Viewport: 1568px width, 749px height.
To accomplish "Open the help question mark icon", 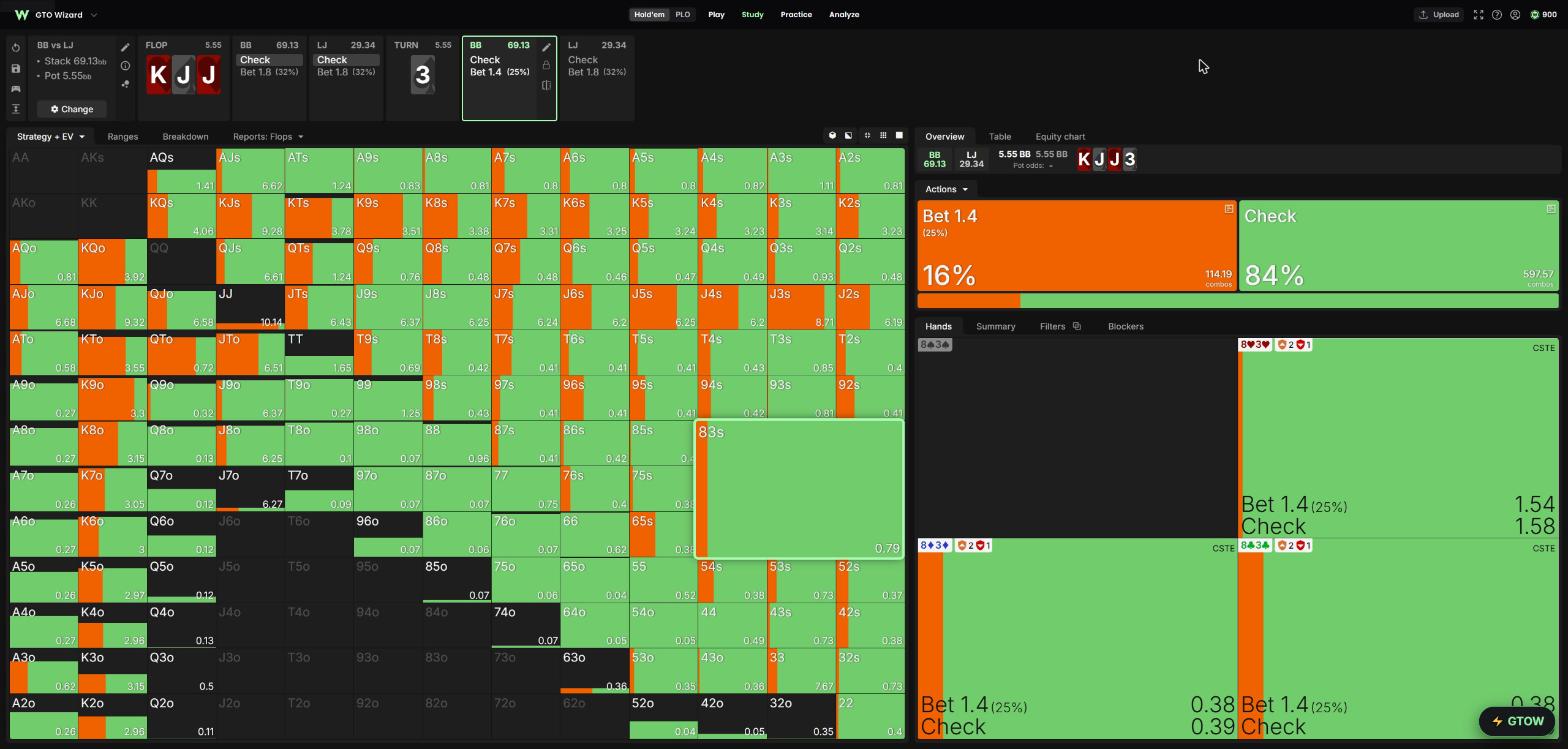I will click(1497, 15).
